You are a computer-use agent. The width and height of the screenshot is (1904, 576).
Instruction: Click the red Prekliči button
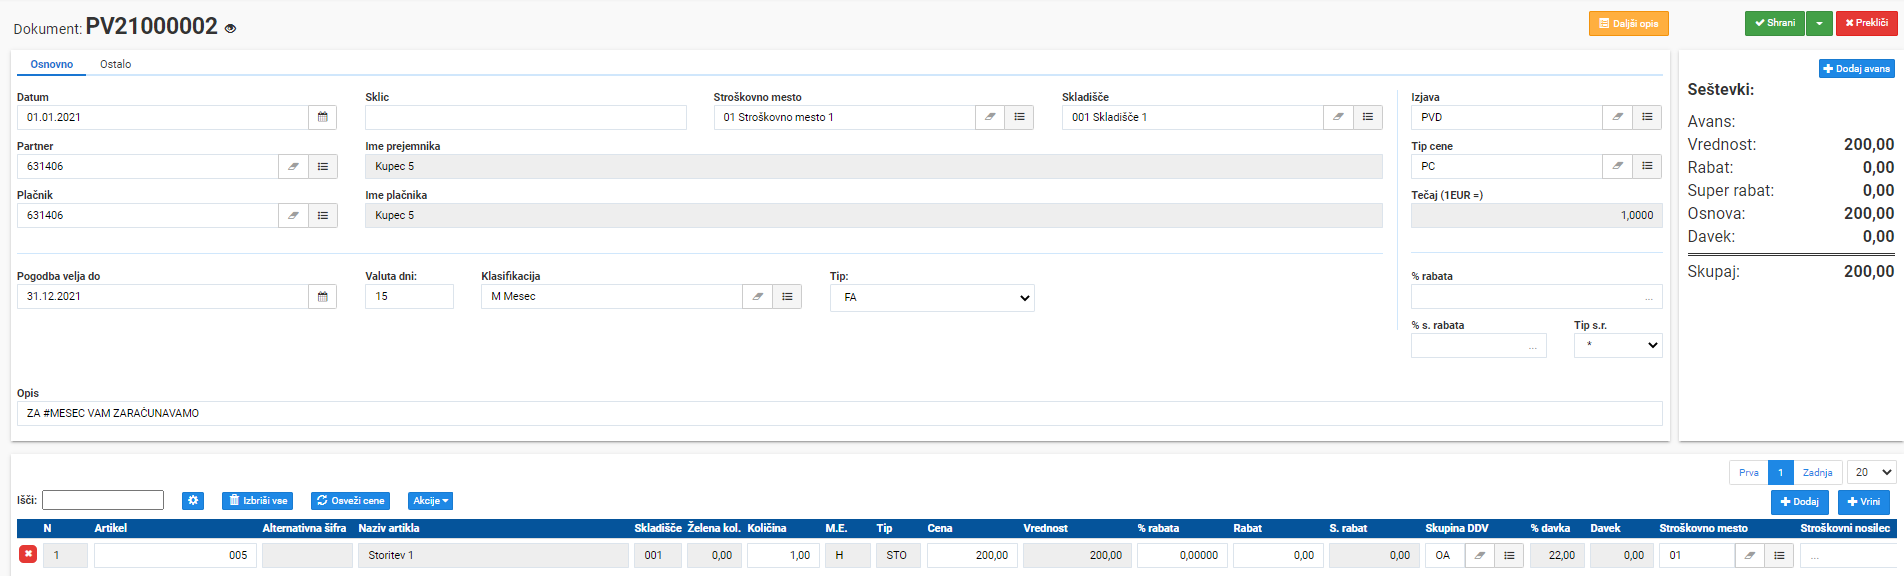point(1867,23)
